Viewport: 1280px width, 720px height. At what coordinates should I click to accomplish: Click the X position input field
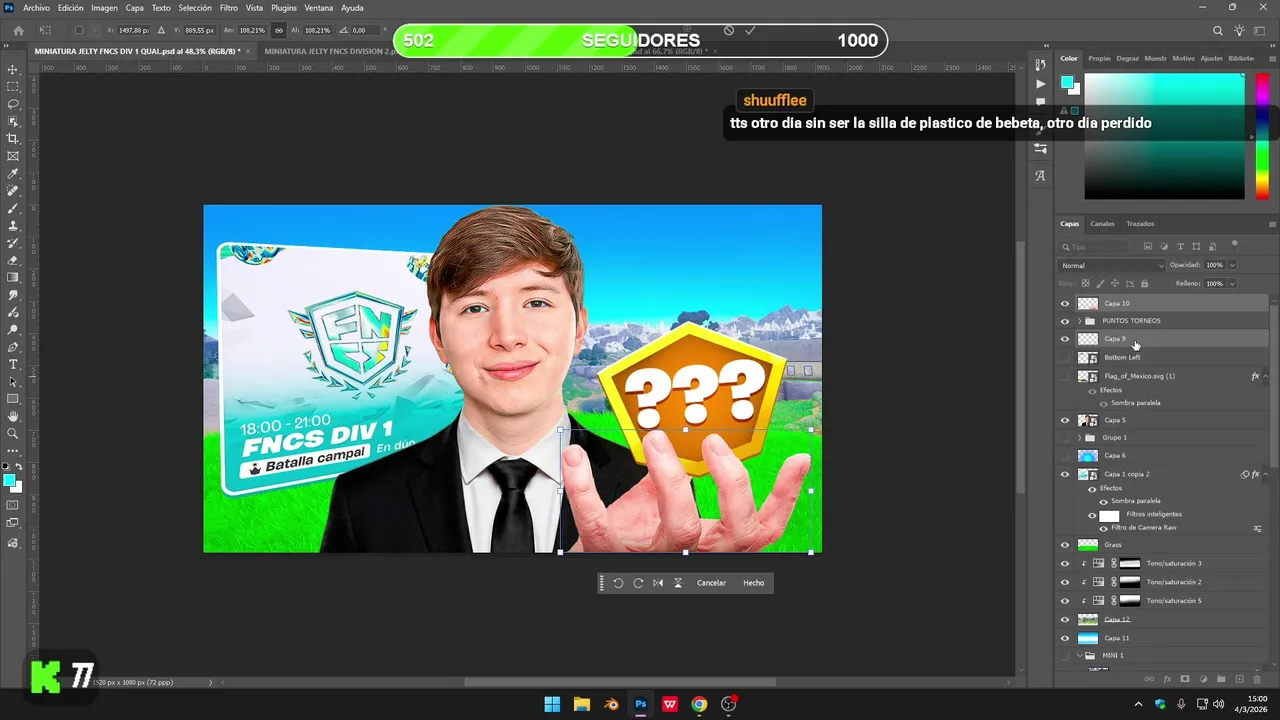tap(132, 30)
